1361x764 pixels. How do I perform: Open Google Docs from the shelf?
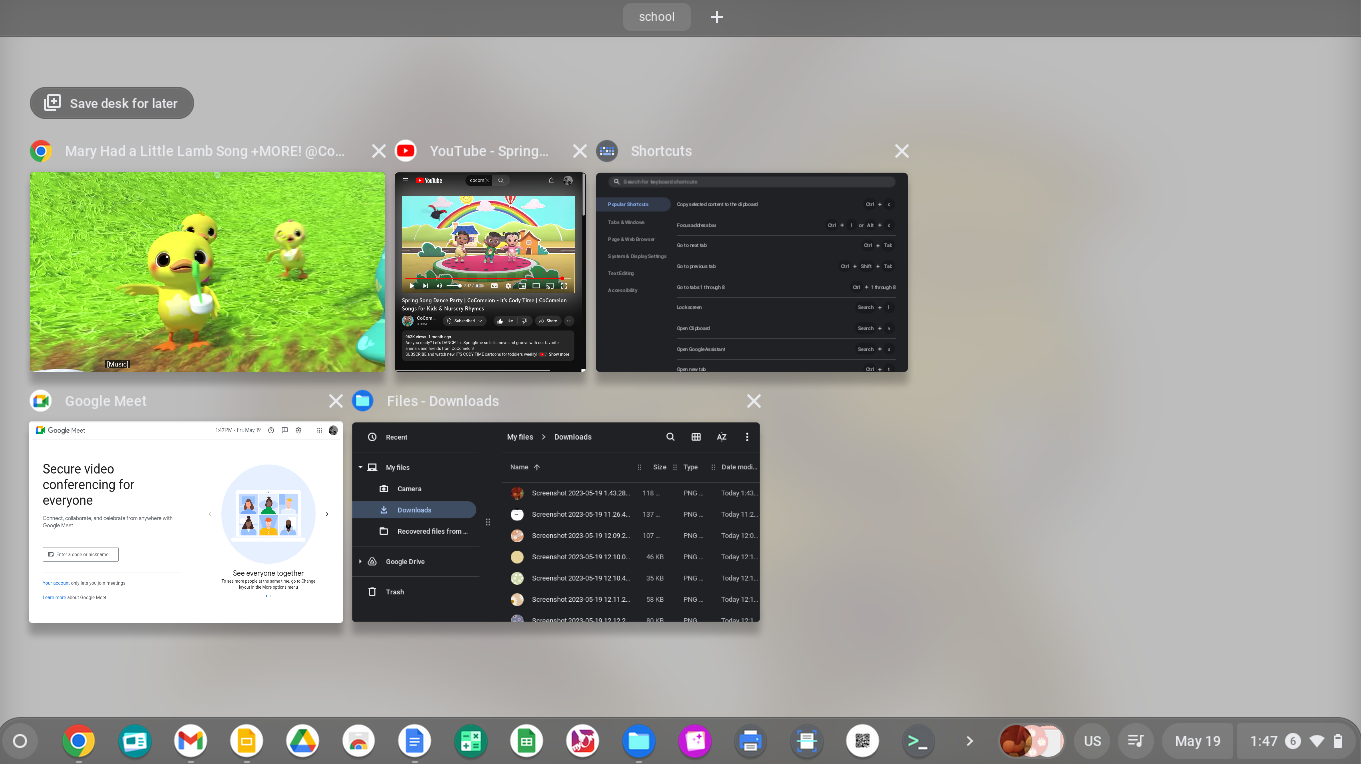tap(413, 741)
